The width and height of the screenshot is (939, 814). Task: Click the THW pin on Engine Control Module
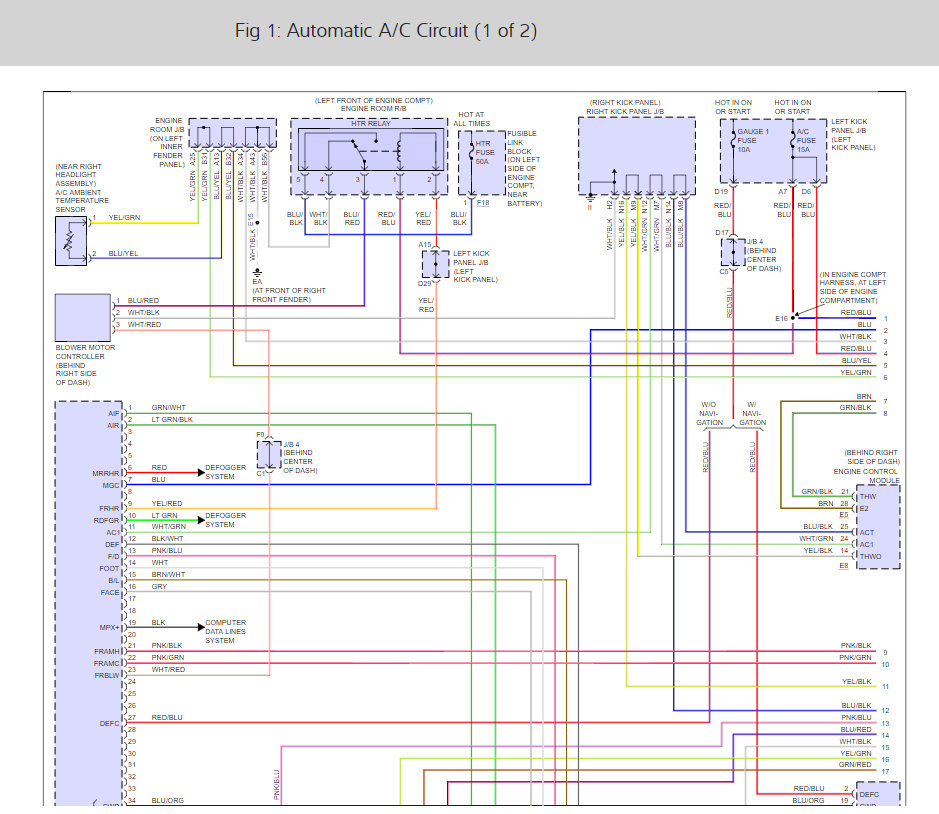tap(868, 497)
